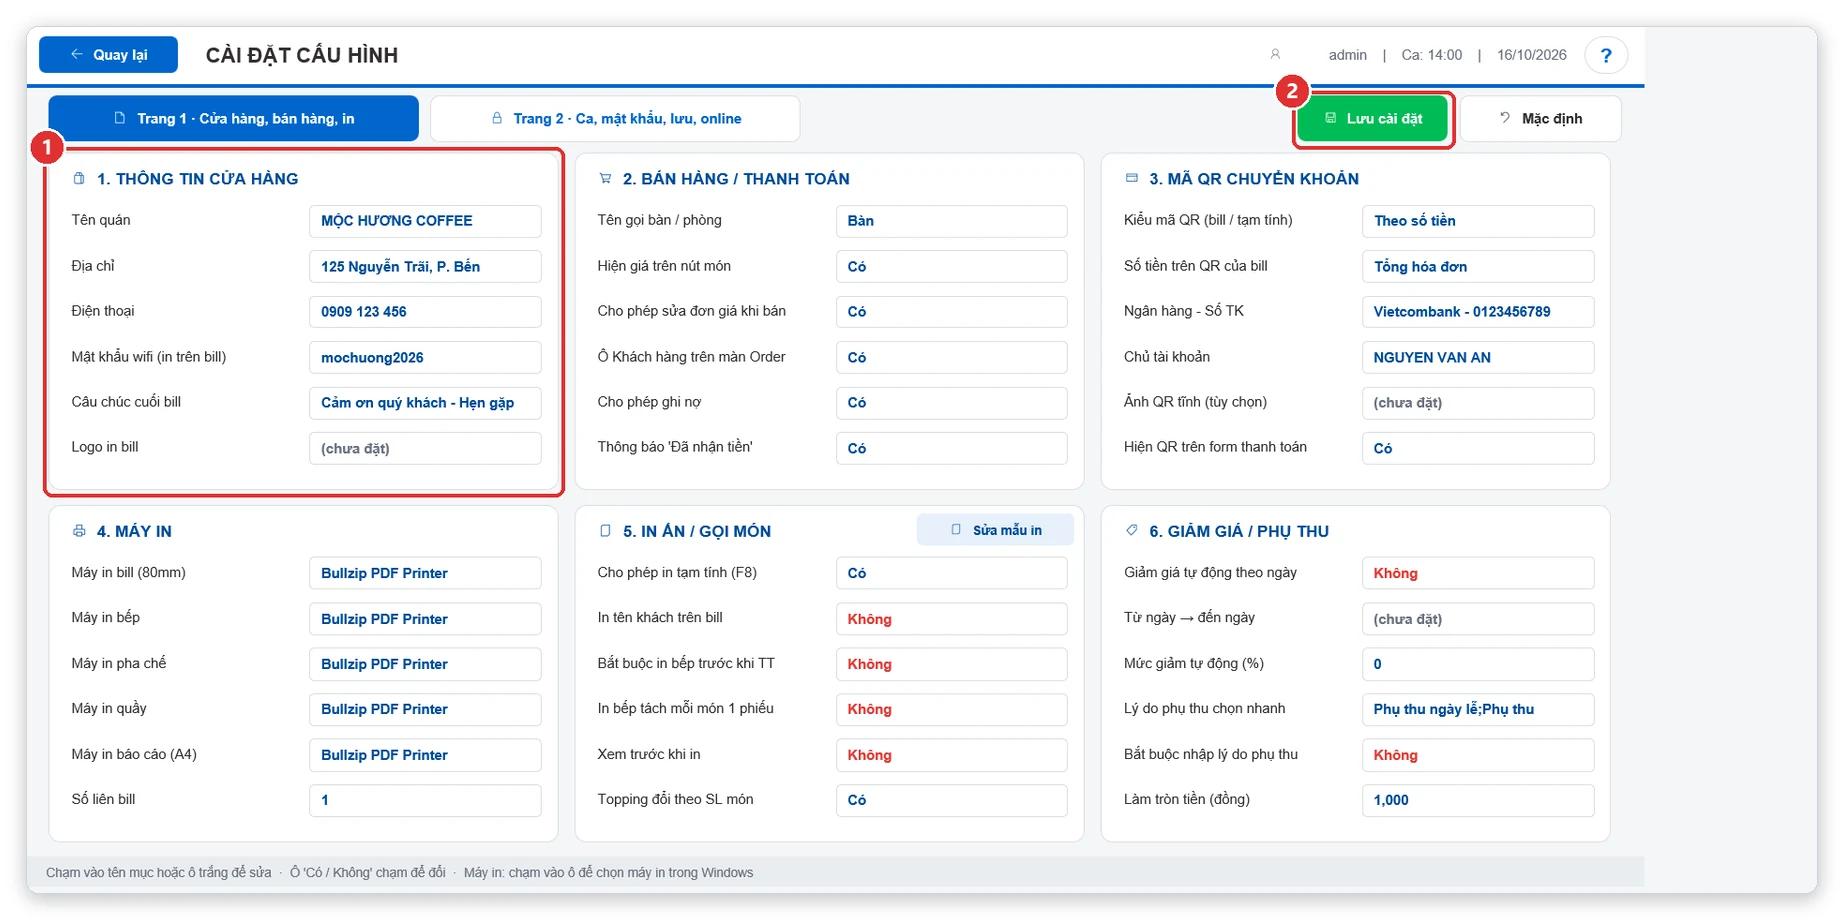Edit the Tên quán field MỘC HƯƠNG COFFEE
Screen dimensions: 1844x920
point(425,221)
